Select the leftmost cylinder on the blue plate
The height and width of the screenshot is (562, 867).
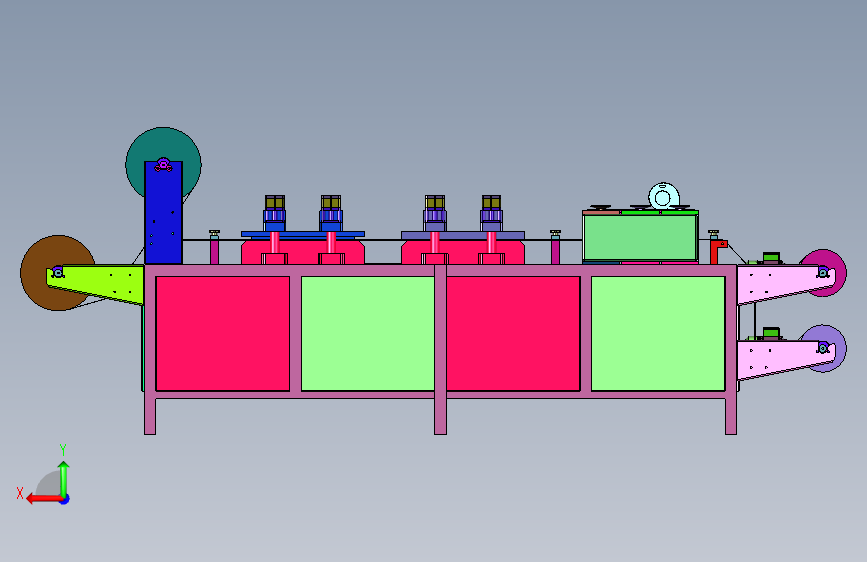[x=275, y=213]
